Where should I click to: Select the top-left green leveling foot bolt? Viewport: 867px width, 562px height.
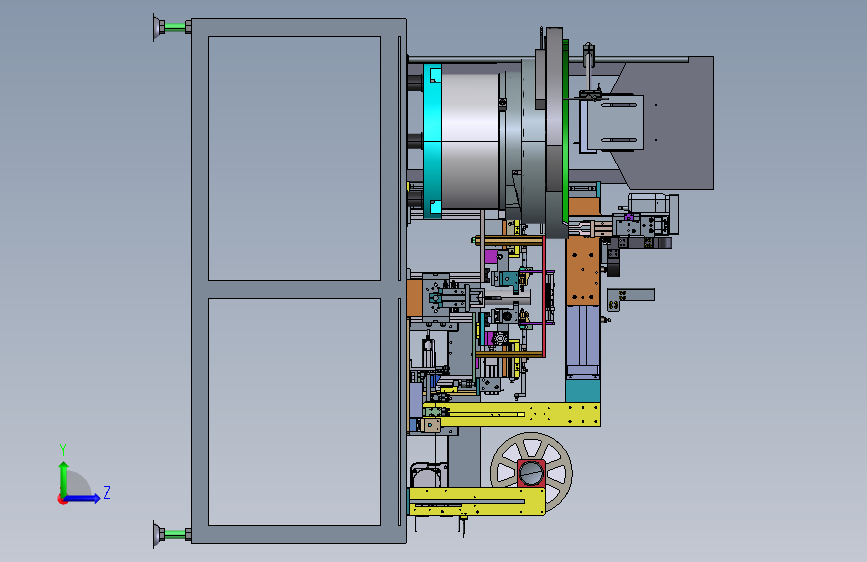tap(175, 27)
